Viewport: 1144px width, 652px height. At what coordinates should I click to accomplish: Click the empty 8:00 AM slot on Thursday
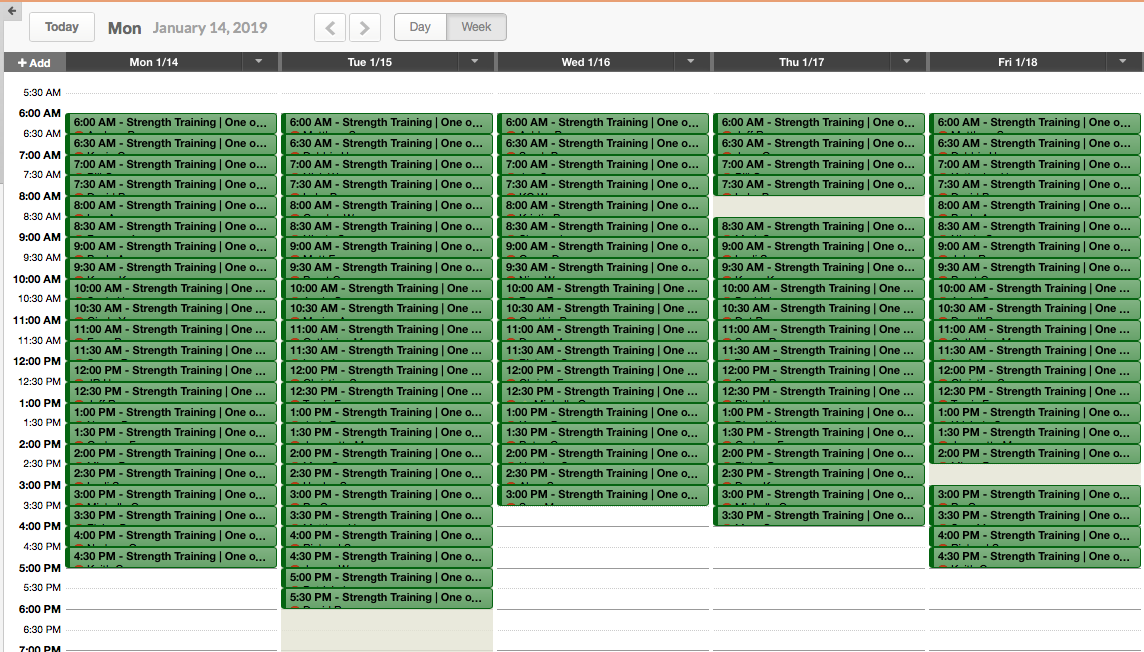pos(819,206)
